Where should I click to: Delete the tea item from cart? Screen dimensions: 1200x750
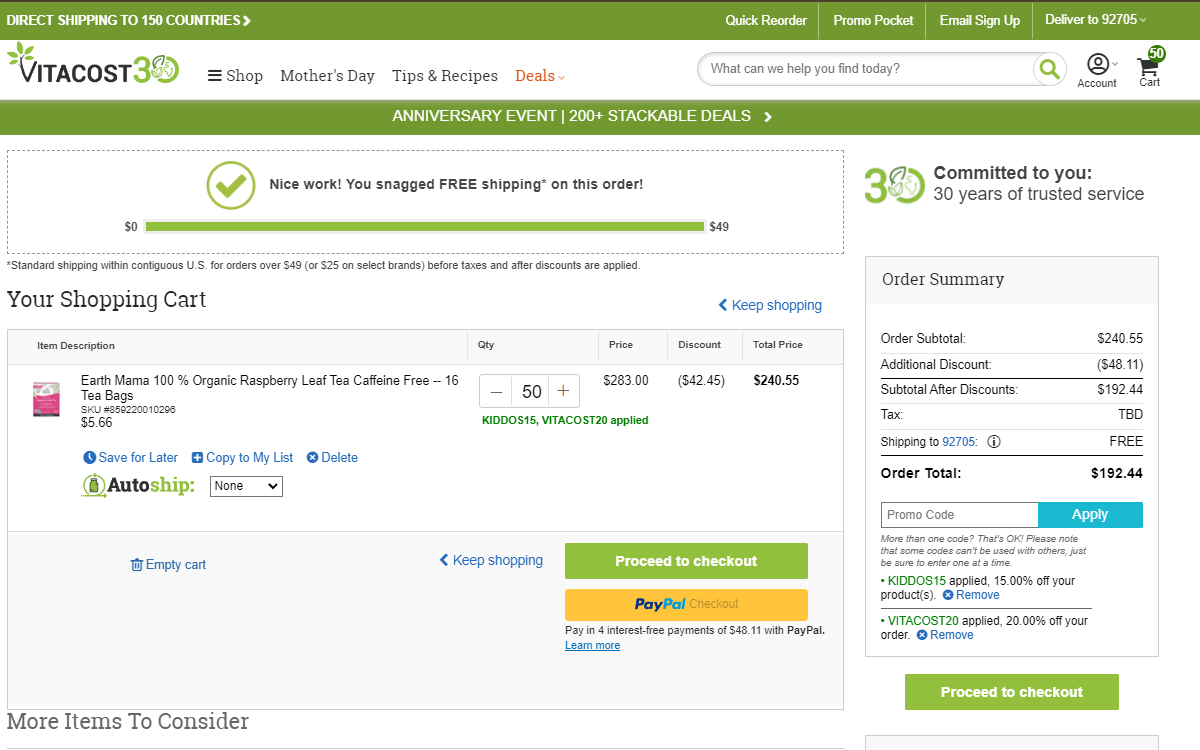(332, 457)
